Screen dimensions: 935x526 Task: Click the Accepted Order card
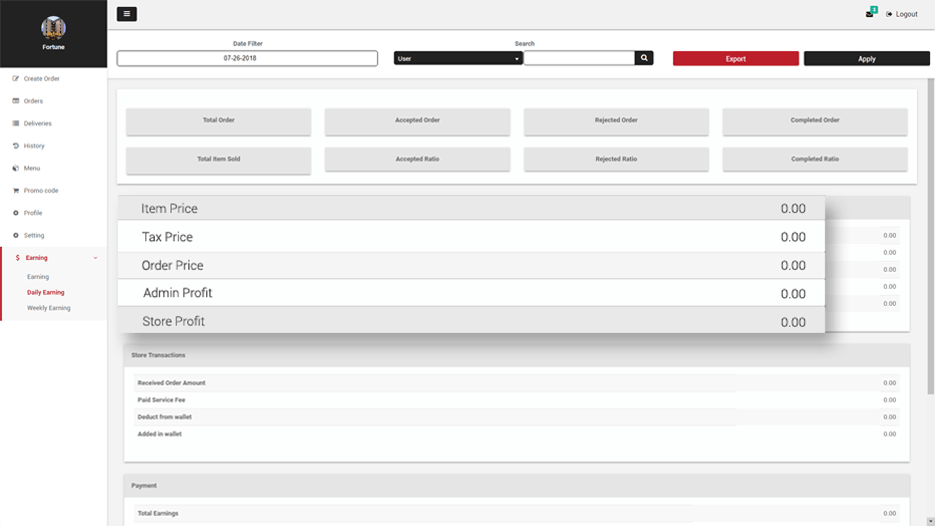click(x=417, y=121)
